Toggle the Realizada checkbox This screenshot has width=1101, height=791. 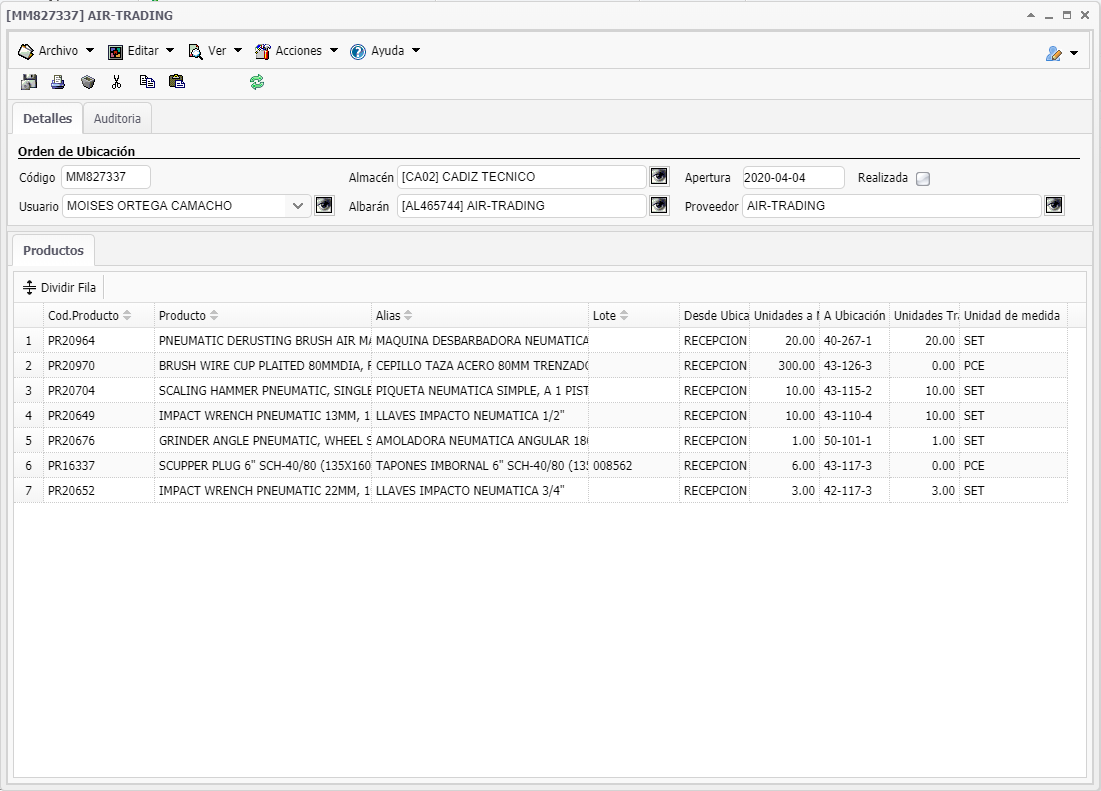pos(923,179)
